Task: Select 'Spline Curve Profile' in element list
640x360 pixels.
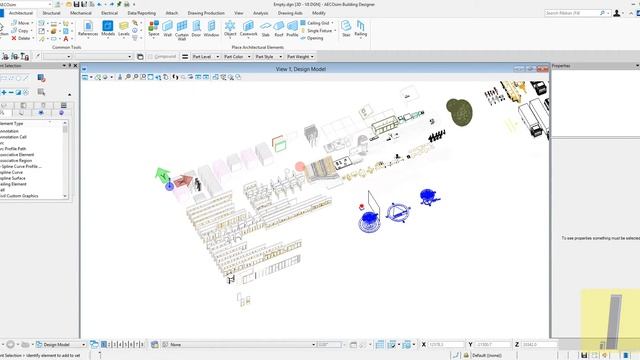Action: pyautogui.click(x=21, y=167)
